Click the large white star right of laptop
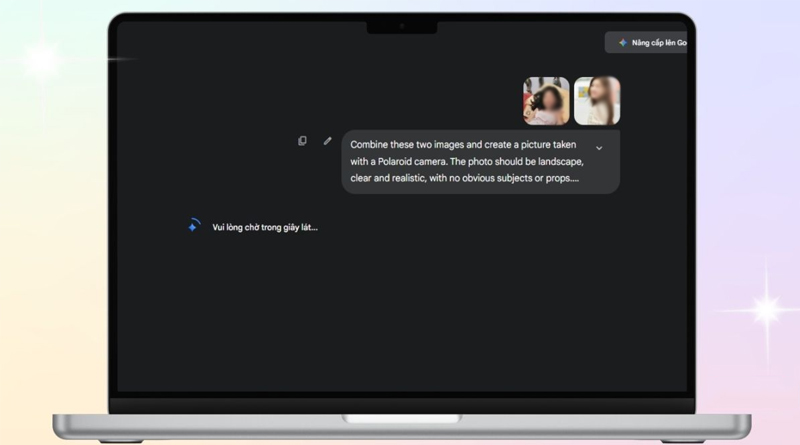 [766, 307]
